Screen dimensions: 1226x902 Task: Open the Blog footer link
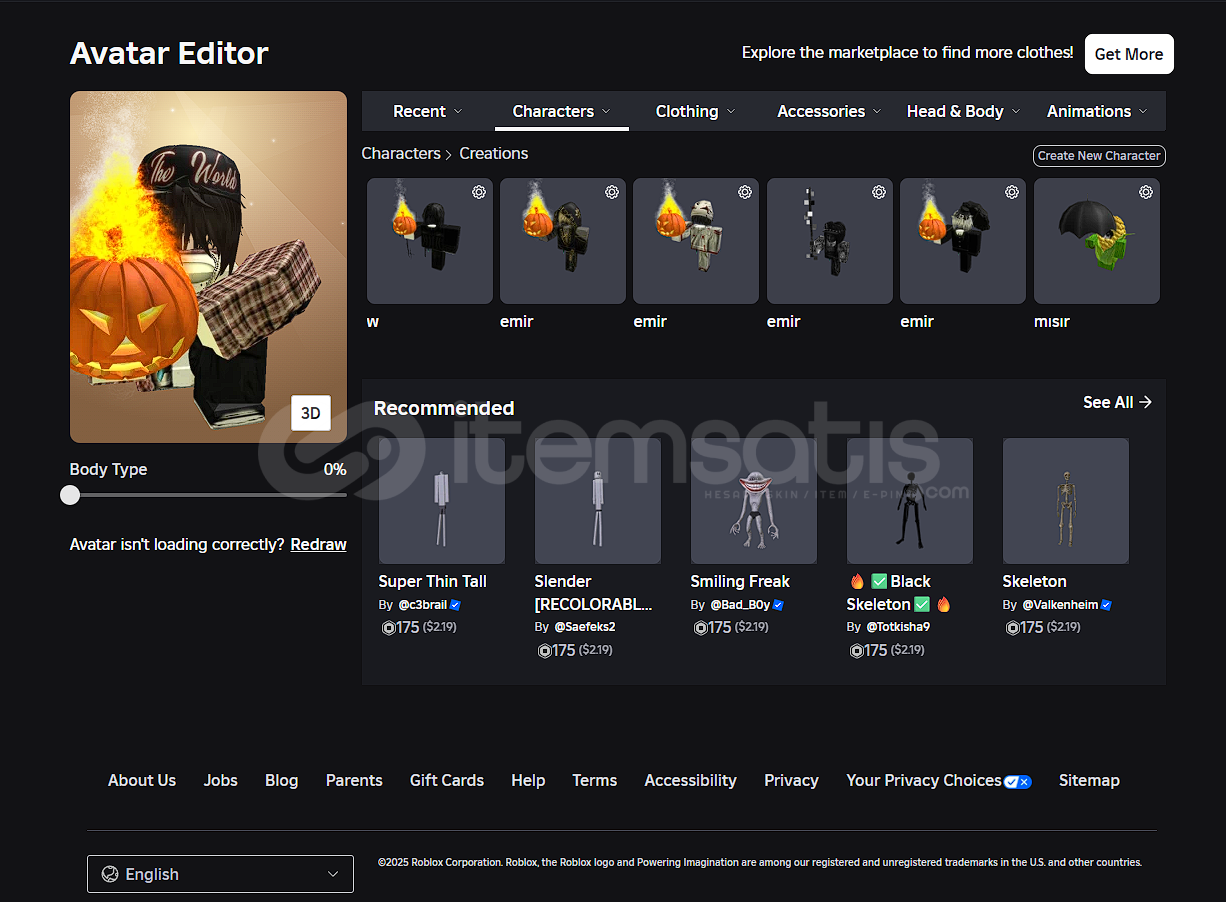[x=282, y=780]
